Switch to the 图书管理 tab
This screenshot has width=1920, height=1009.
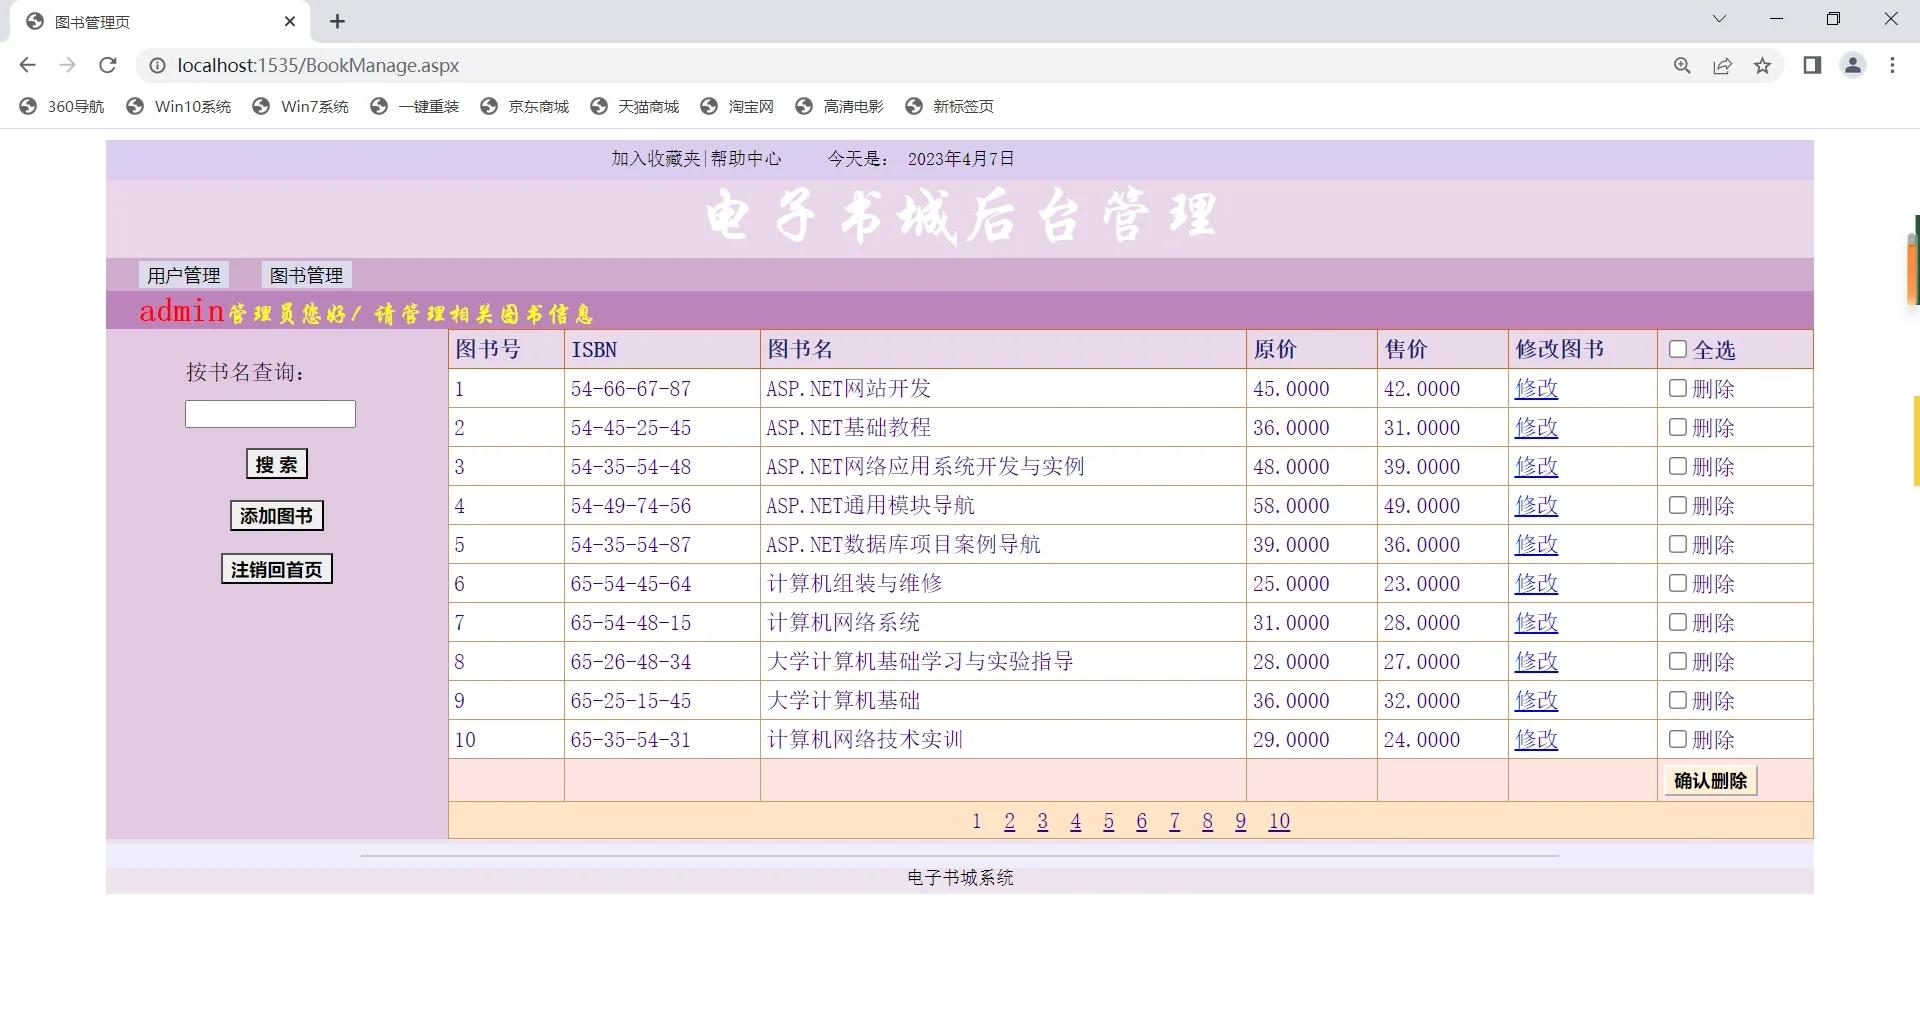click(x=307, y=274)
